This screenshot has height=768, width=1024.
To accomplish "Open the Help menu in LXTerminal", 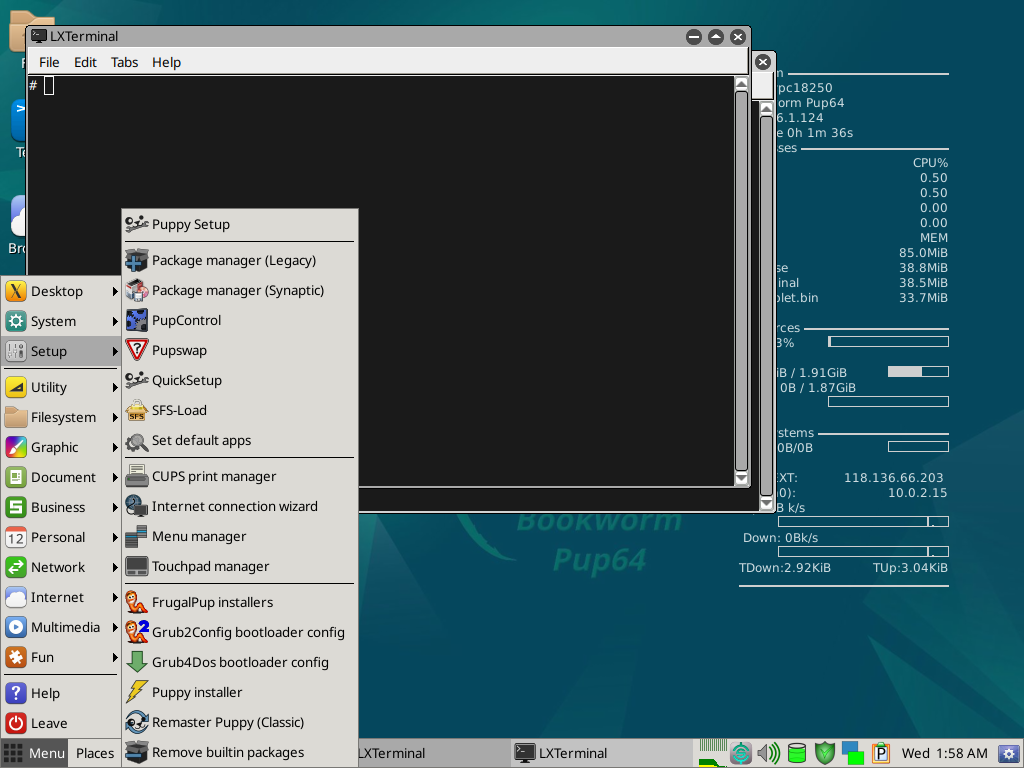I will [167, 62].
